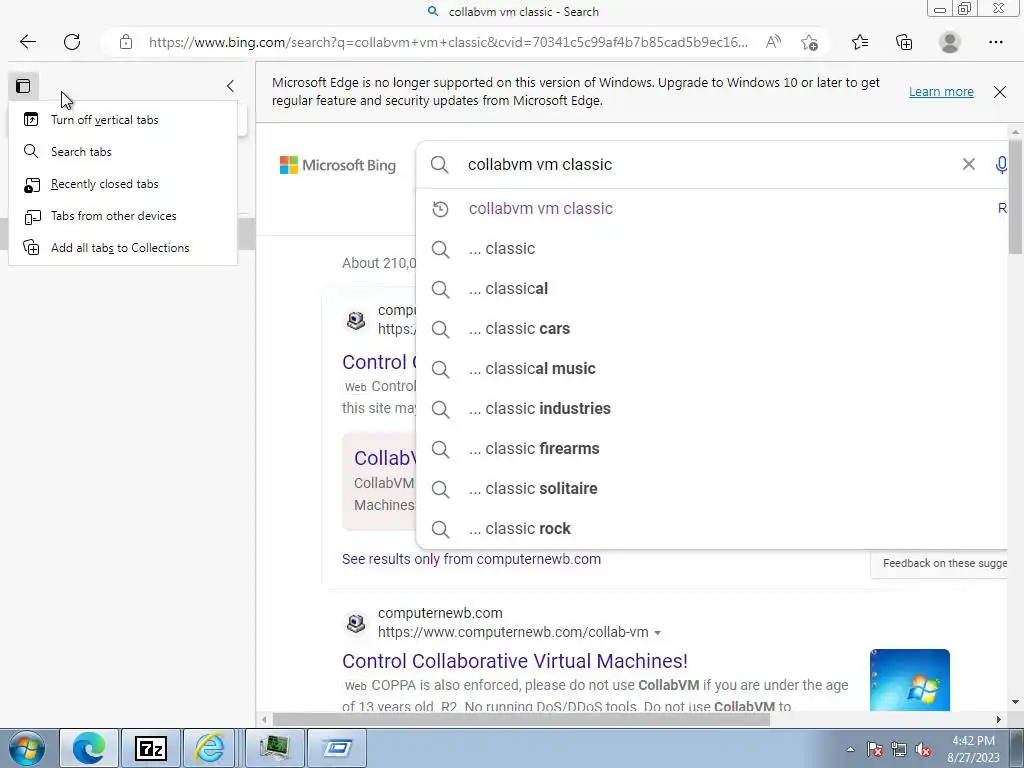
Task: View site info via the padlock icon
Action: 126,42
